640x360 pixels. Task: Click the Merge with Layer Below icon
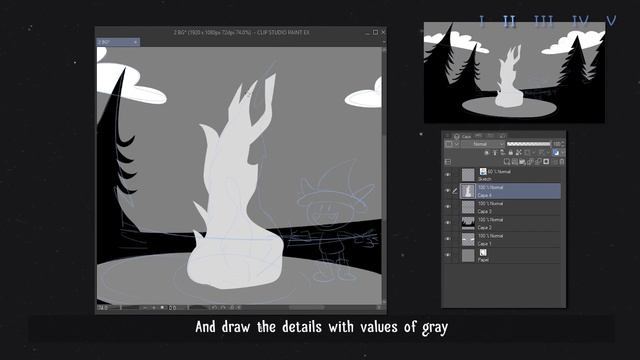click(538, 162)
